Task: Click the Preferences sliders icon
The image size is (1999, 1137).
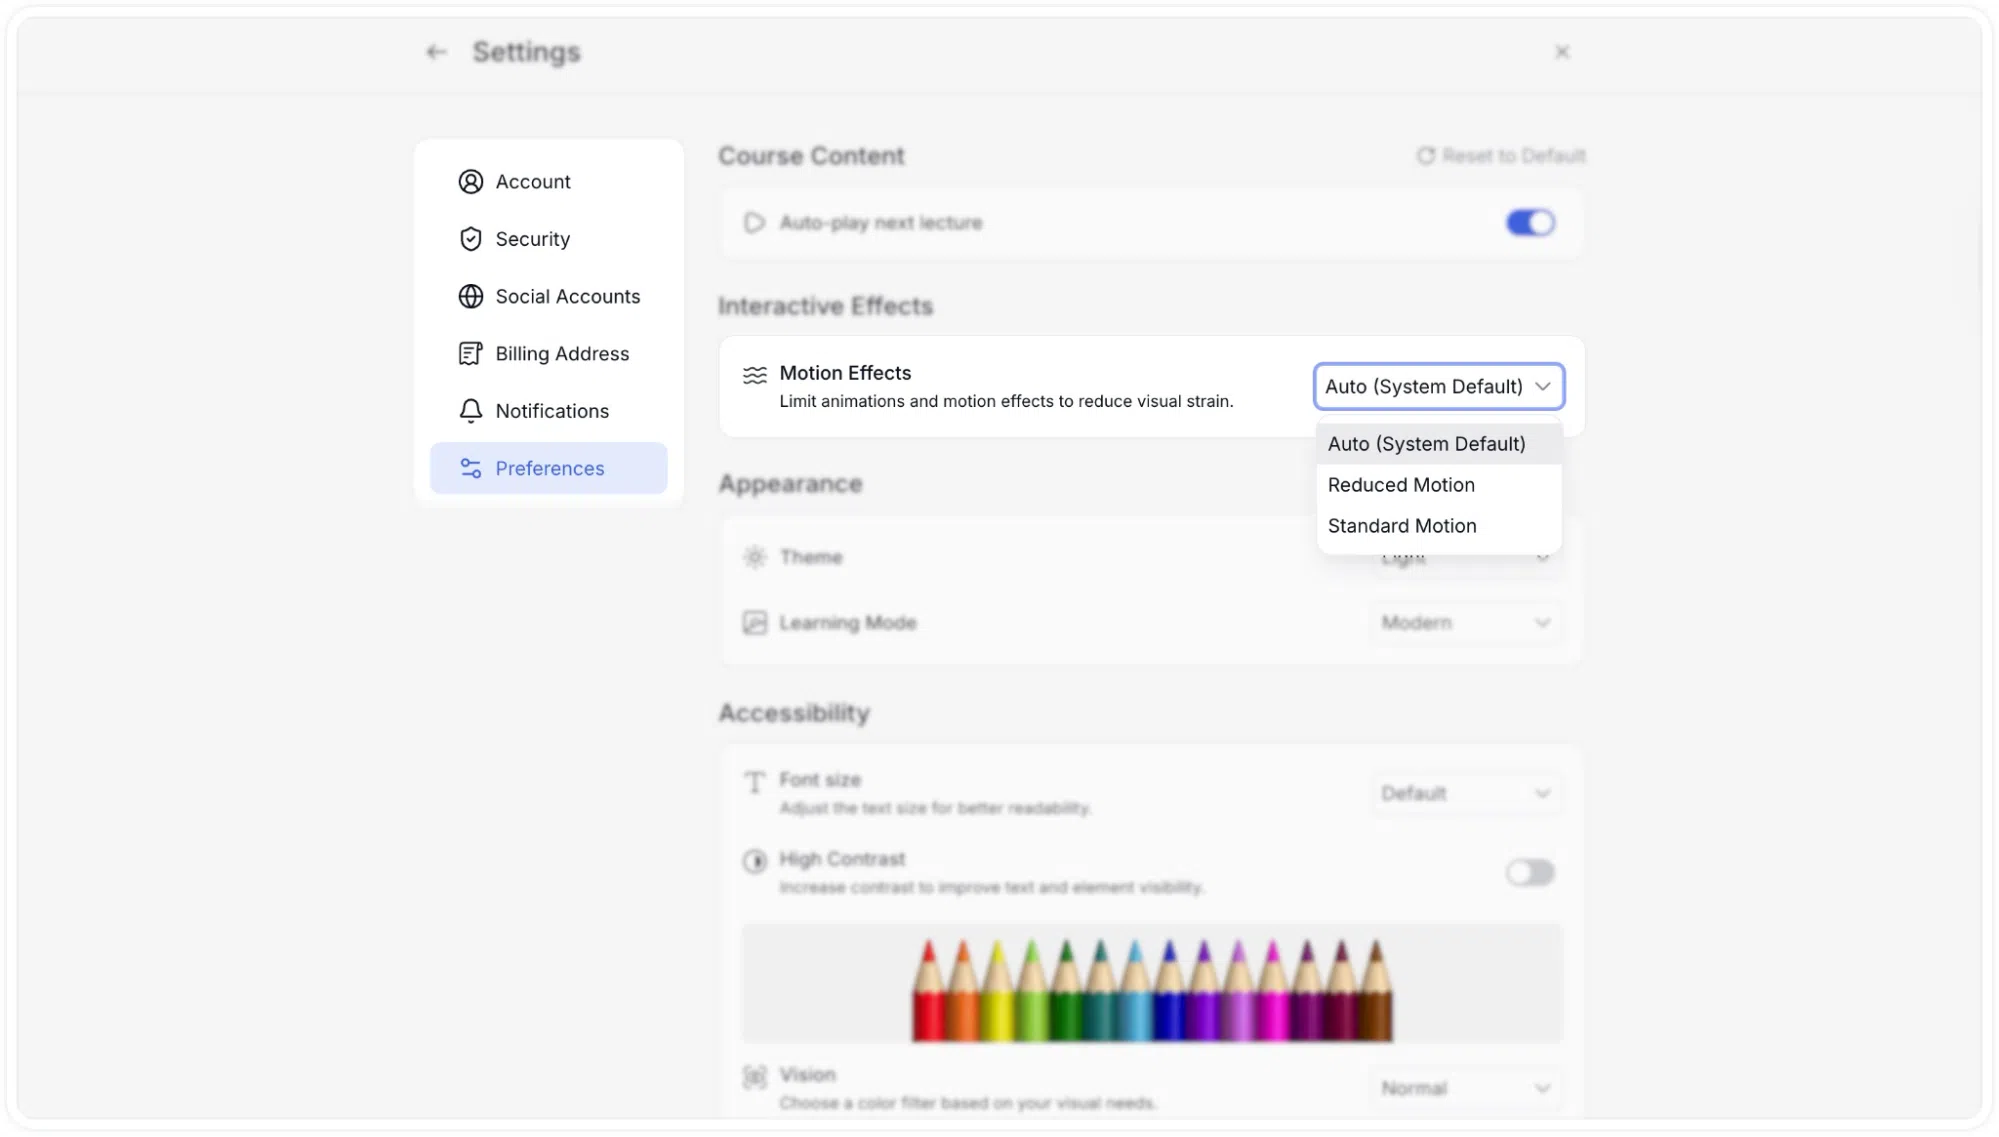Action: (471, 469)
